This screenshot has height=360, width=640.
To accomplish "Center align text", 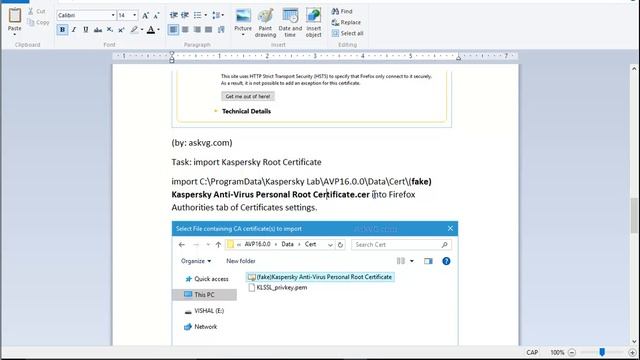I will tap(185, 29).
